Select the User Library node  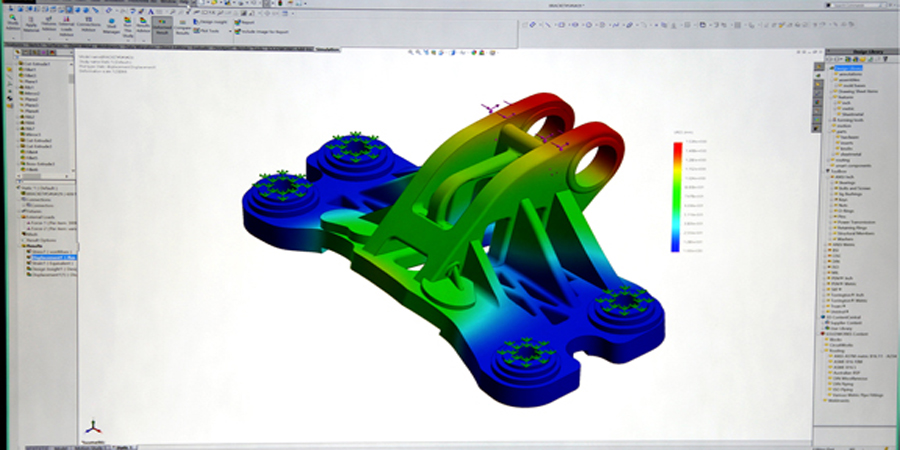(838, 328)
